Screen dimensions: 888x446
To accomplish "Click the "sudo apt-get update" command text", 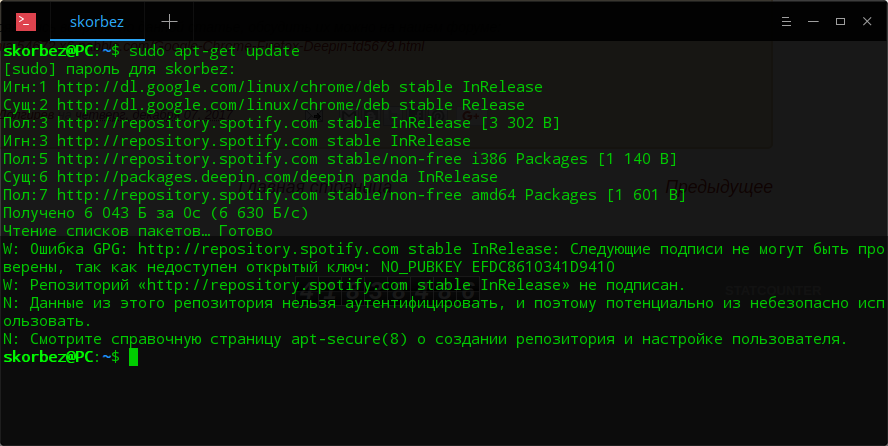I will [213, 51].
